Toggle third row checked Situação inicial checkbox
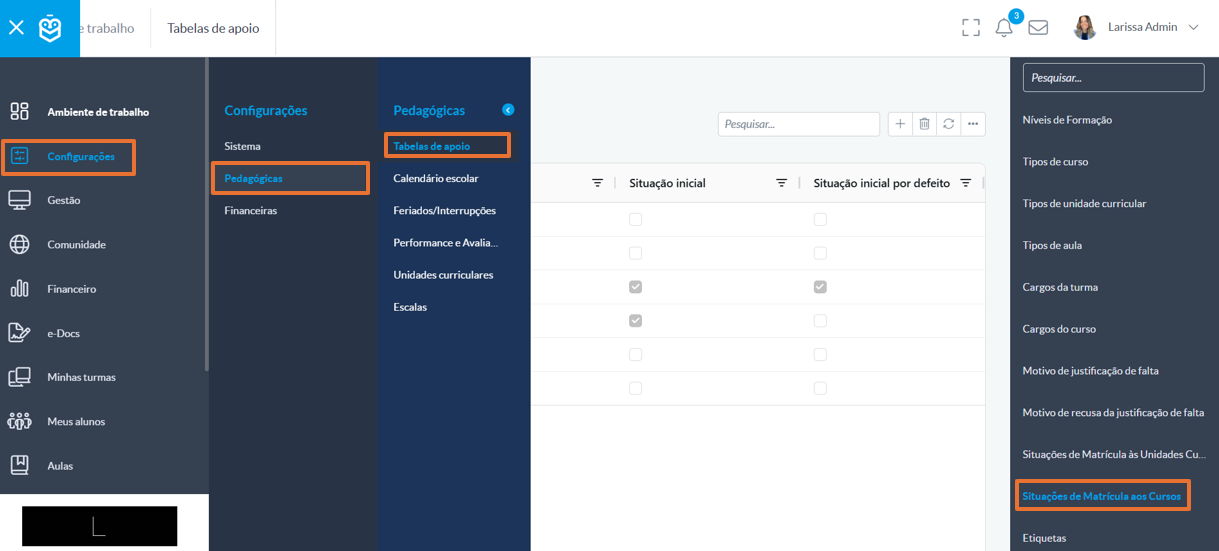This screenshot has height=551, width=1219. [x=635, y=287]
